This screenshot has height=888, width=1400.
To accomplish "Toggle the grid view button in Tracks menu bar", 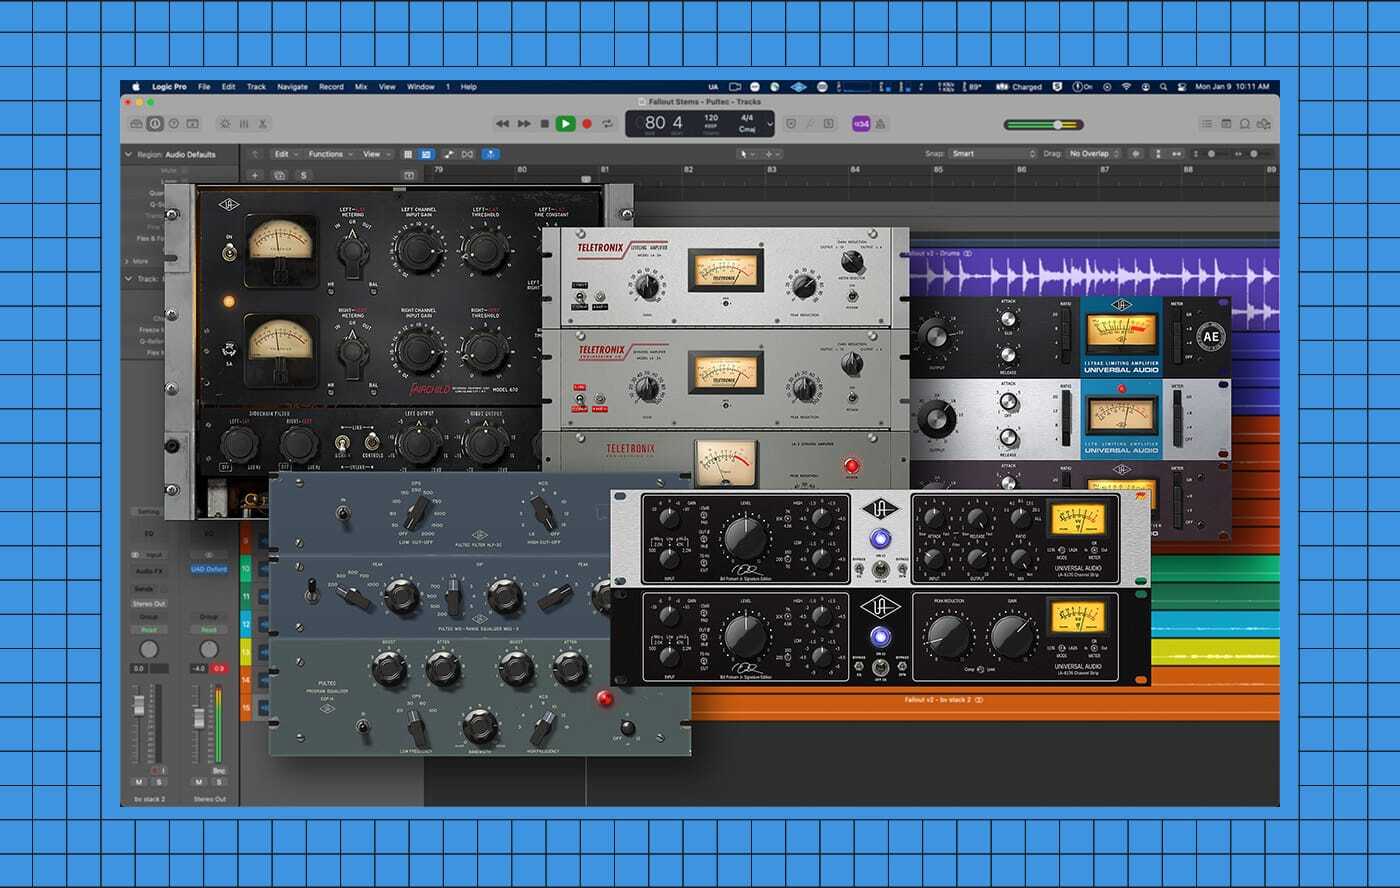I will 408,154.
